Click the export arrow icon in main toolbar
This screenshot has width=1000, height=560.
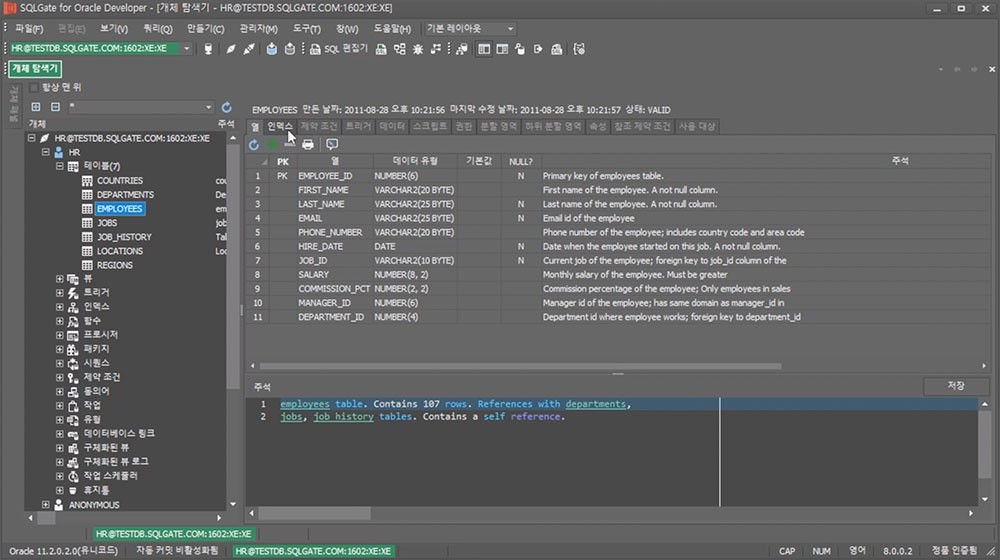538,49
